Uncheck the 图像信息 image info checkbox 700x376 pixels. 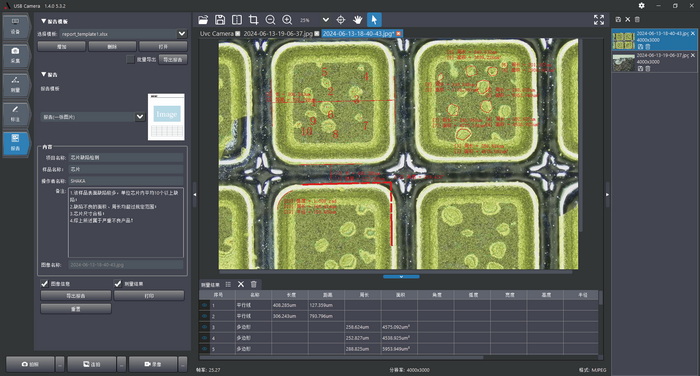pyautogui.click(x=44, y=284)
